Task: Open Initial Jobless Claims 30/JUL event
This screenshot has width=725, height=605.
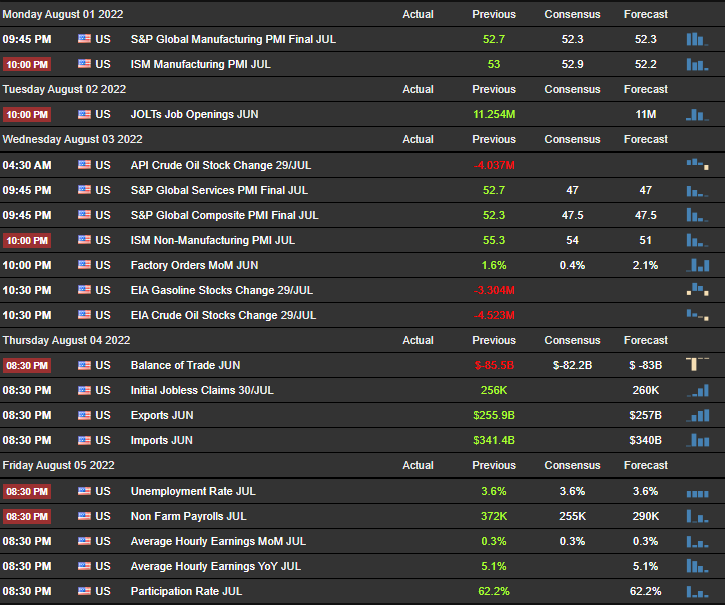Action: point(202,390)
